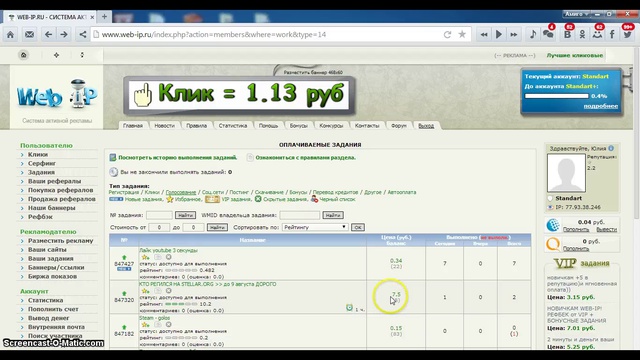Open the KTO РЕГИЛСЯ НА STELLAR.ORG task
Image resolution: width=640 pixels, height=360 pixels.
point(208,284)
